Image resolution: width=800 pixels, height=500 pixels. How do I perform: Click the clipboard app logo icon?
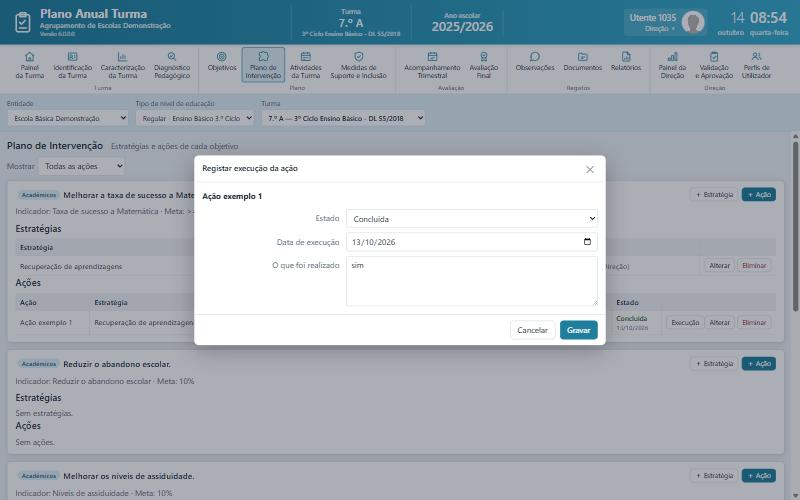(23, 22)
